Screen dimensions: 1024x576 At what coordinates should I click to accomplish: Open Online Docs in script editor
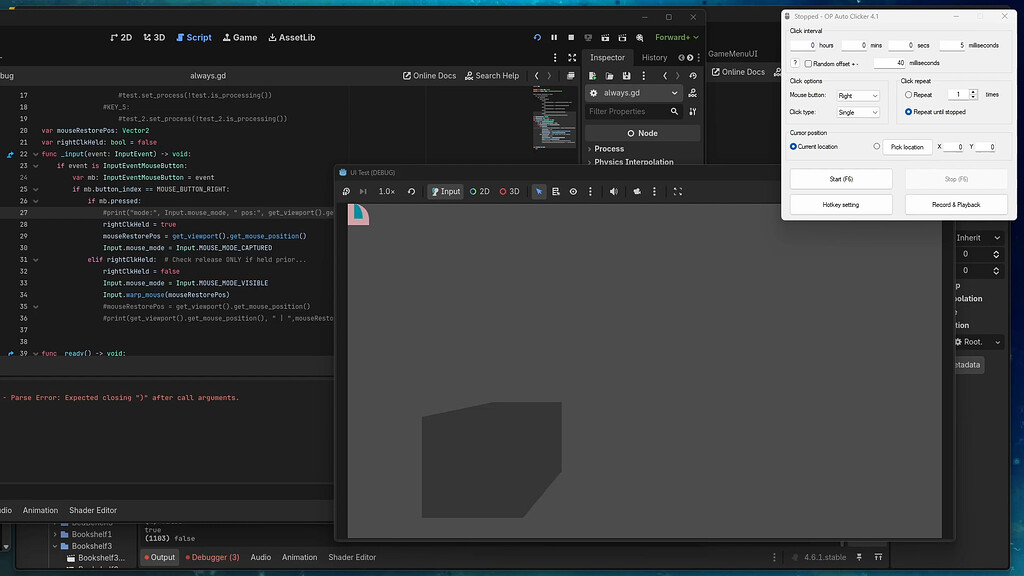coord(429,76)
